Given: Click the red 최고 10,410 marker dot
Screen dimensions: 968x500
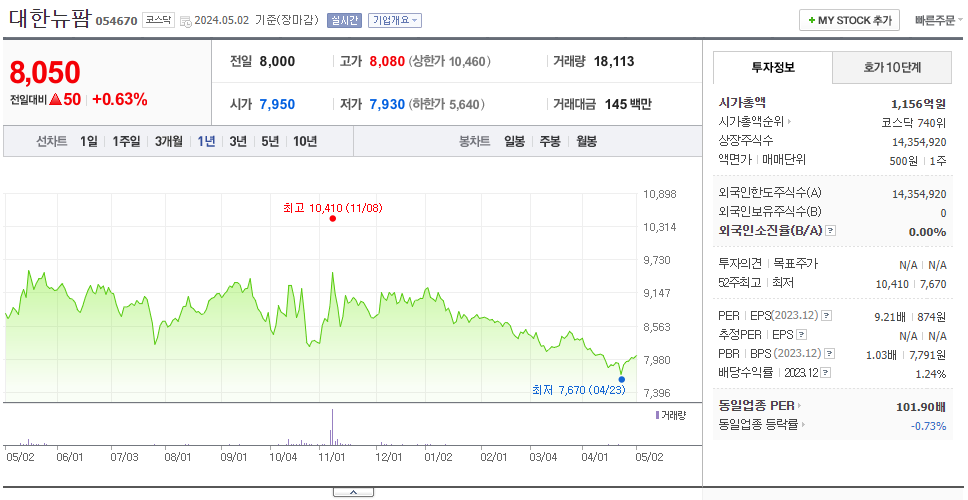Looking at the screenshot, I should tap(333, 219).
